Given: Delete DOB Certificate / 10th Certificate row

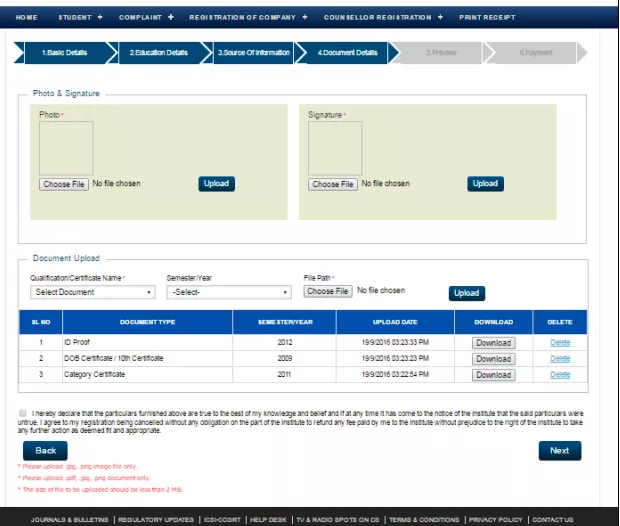Looking at the screenshot, I should coord(560,359).
